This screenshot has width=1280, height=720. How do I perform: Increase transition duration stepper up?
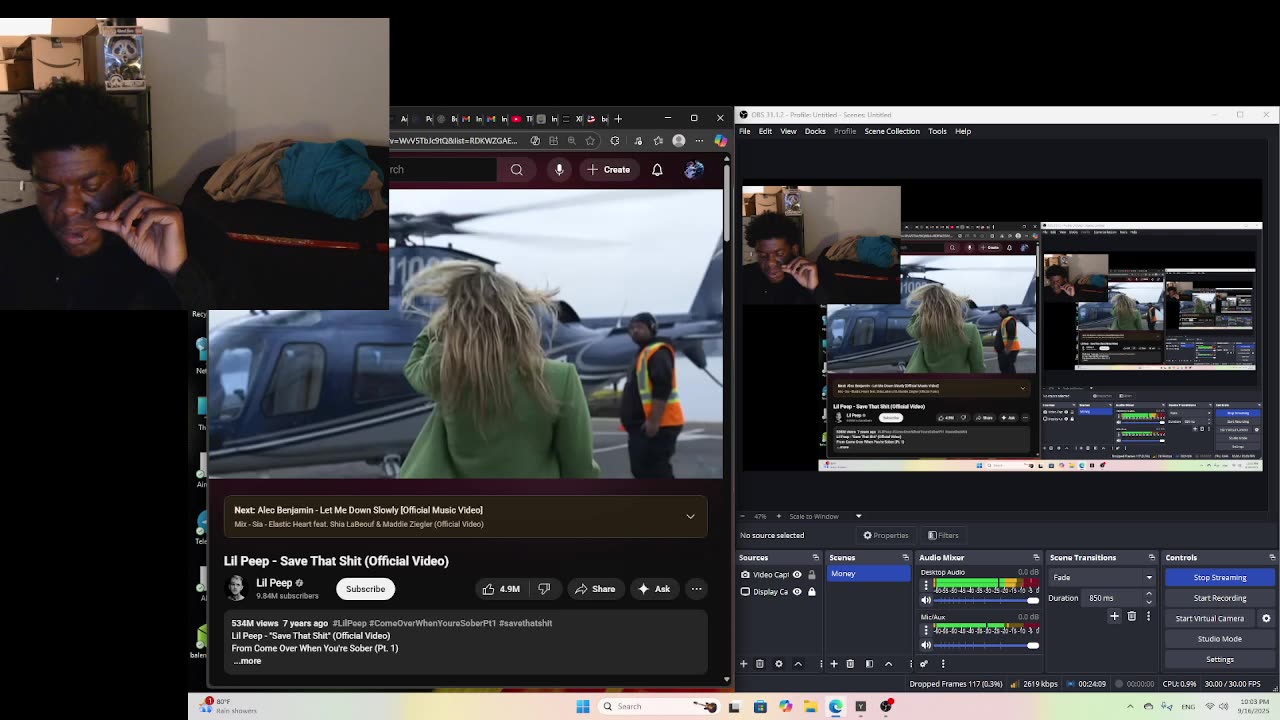tap(1148, 594)
